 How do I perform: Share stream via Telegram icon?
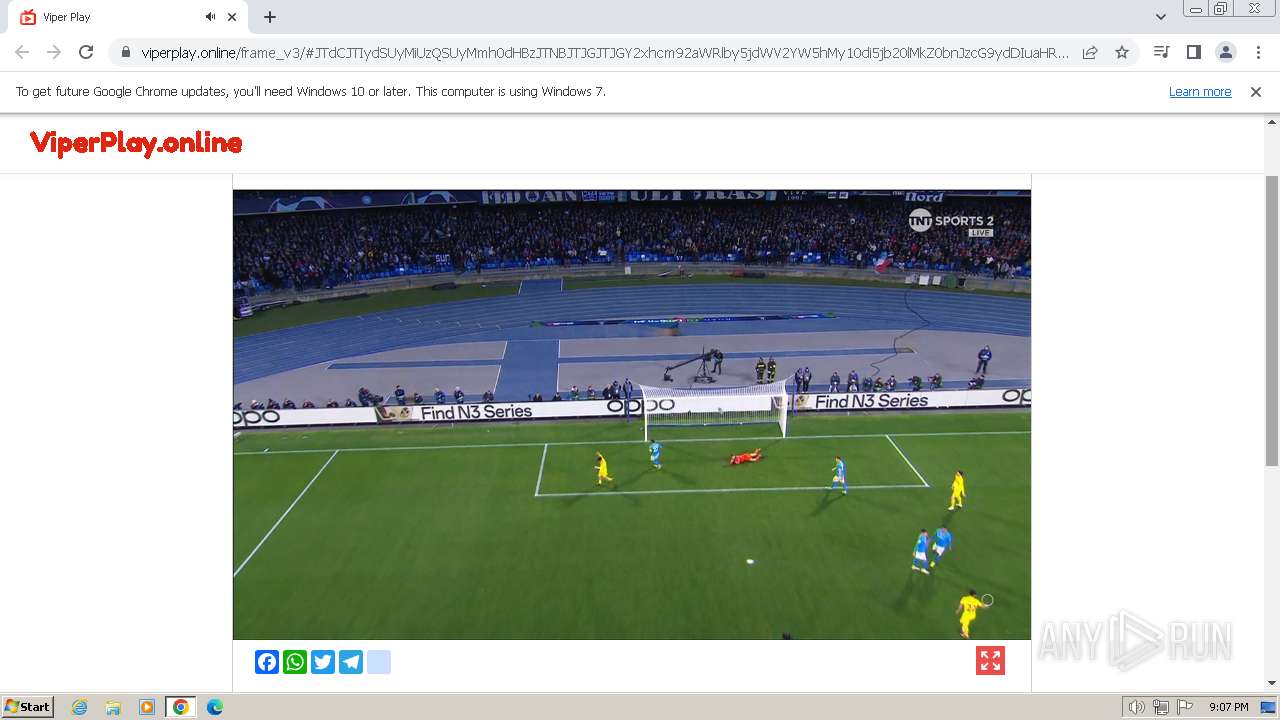click(x=351, y=662)
